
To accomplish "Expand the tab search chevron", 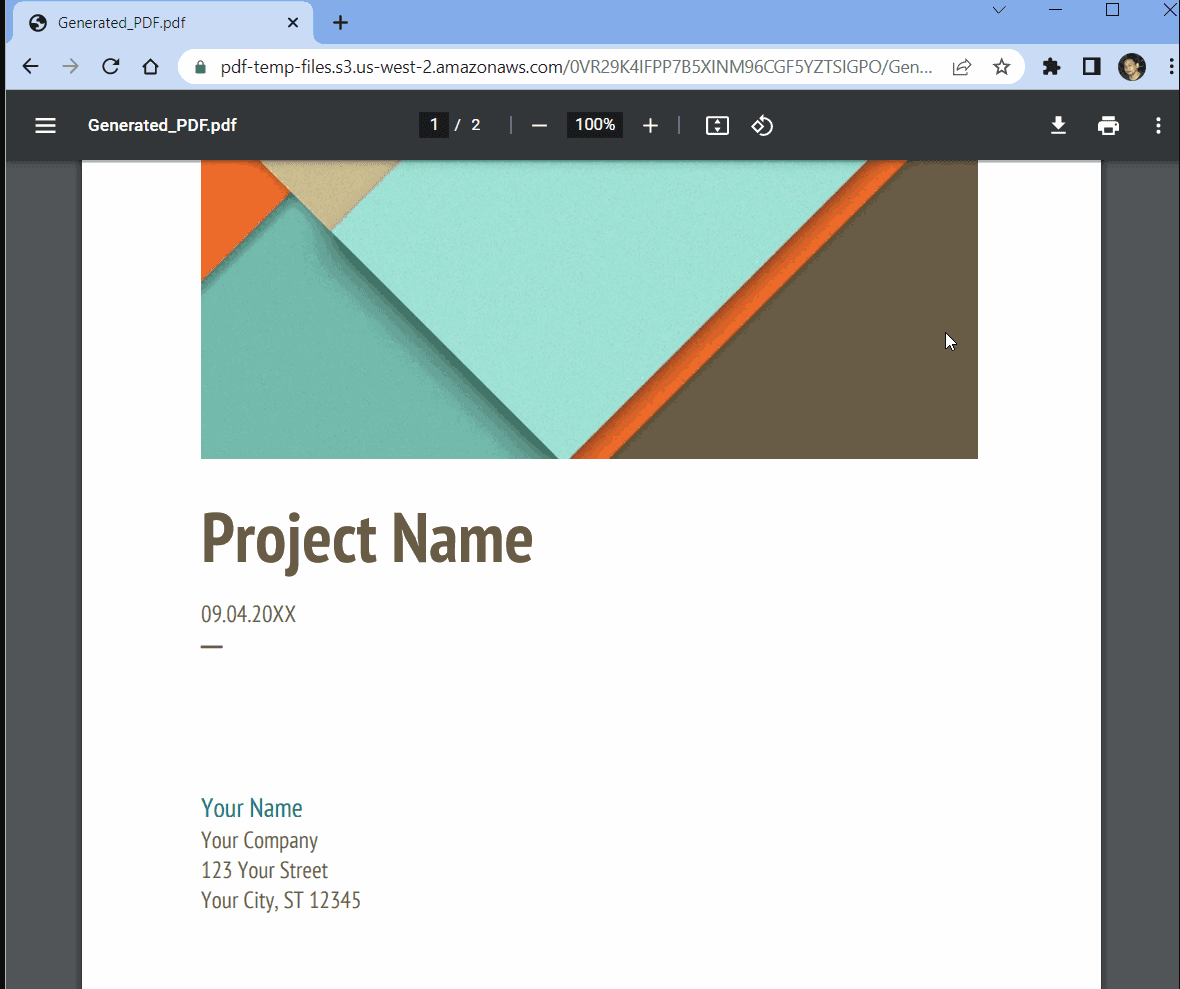I will pos(998,10).
